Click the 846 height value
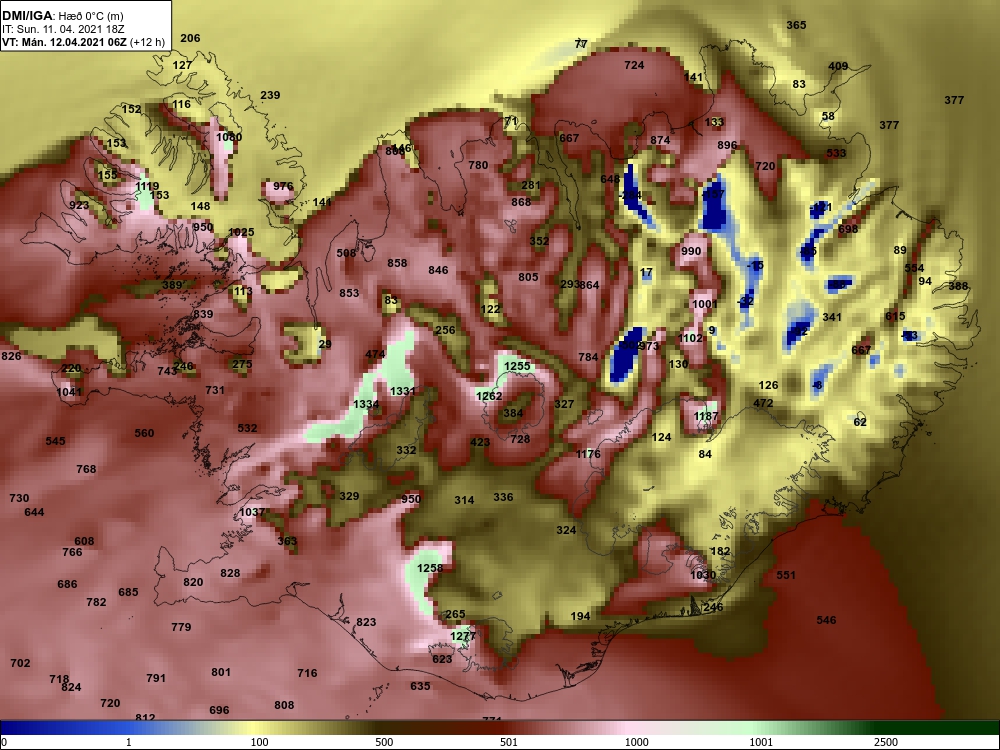Viewport: 1000px width, 750px height. [438, 270]
